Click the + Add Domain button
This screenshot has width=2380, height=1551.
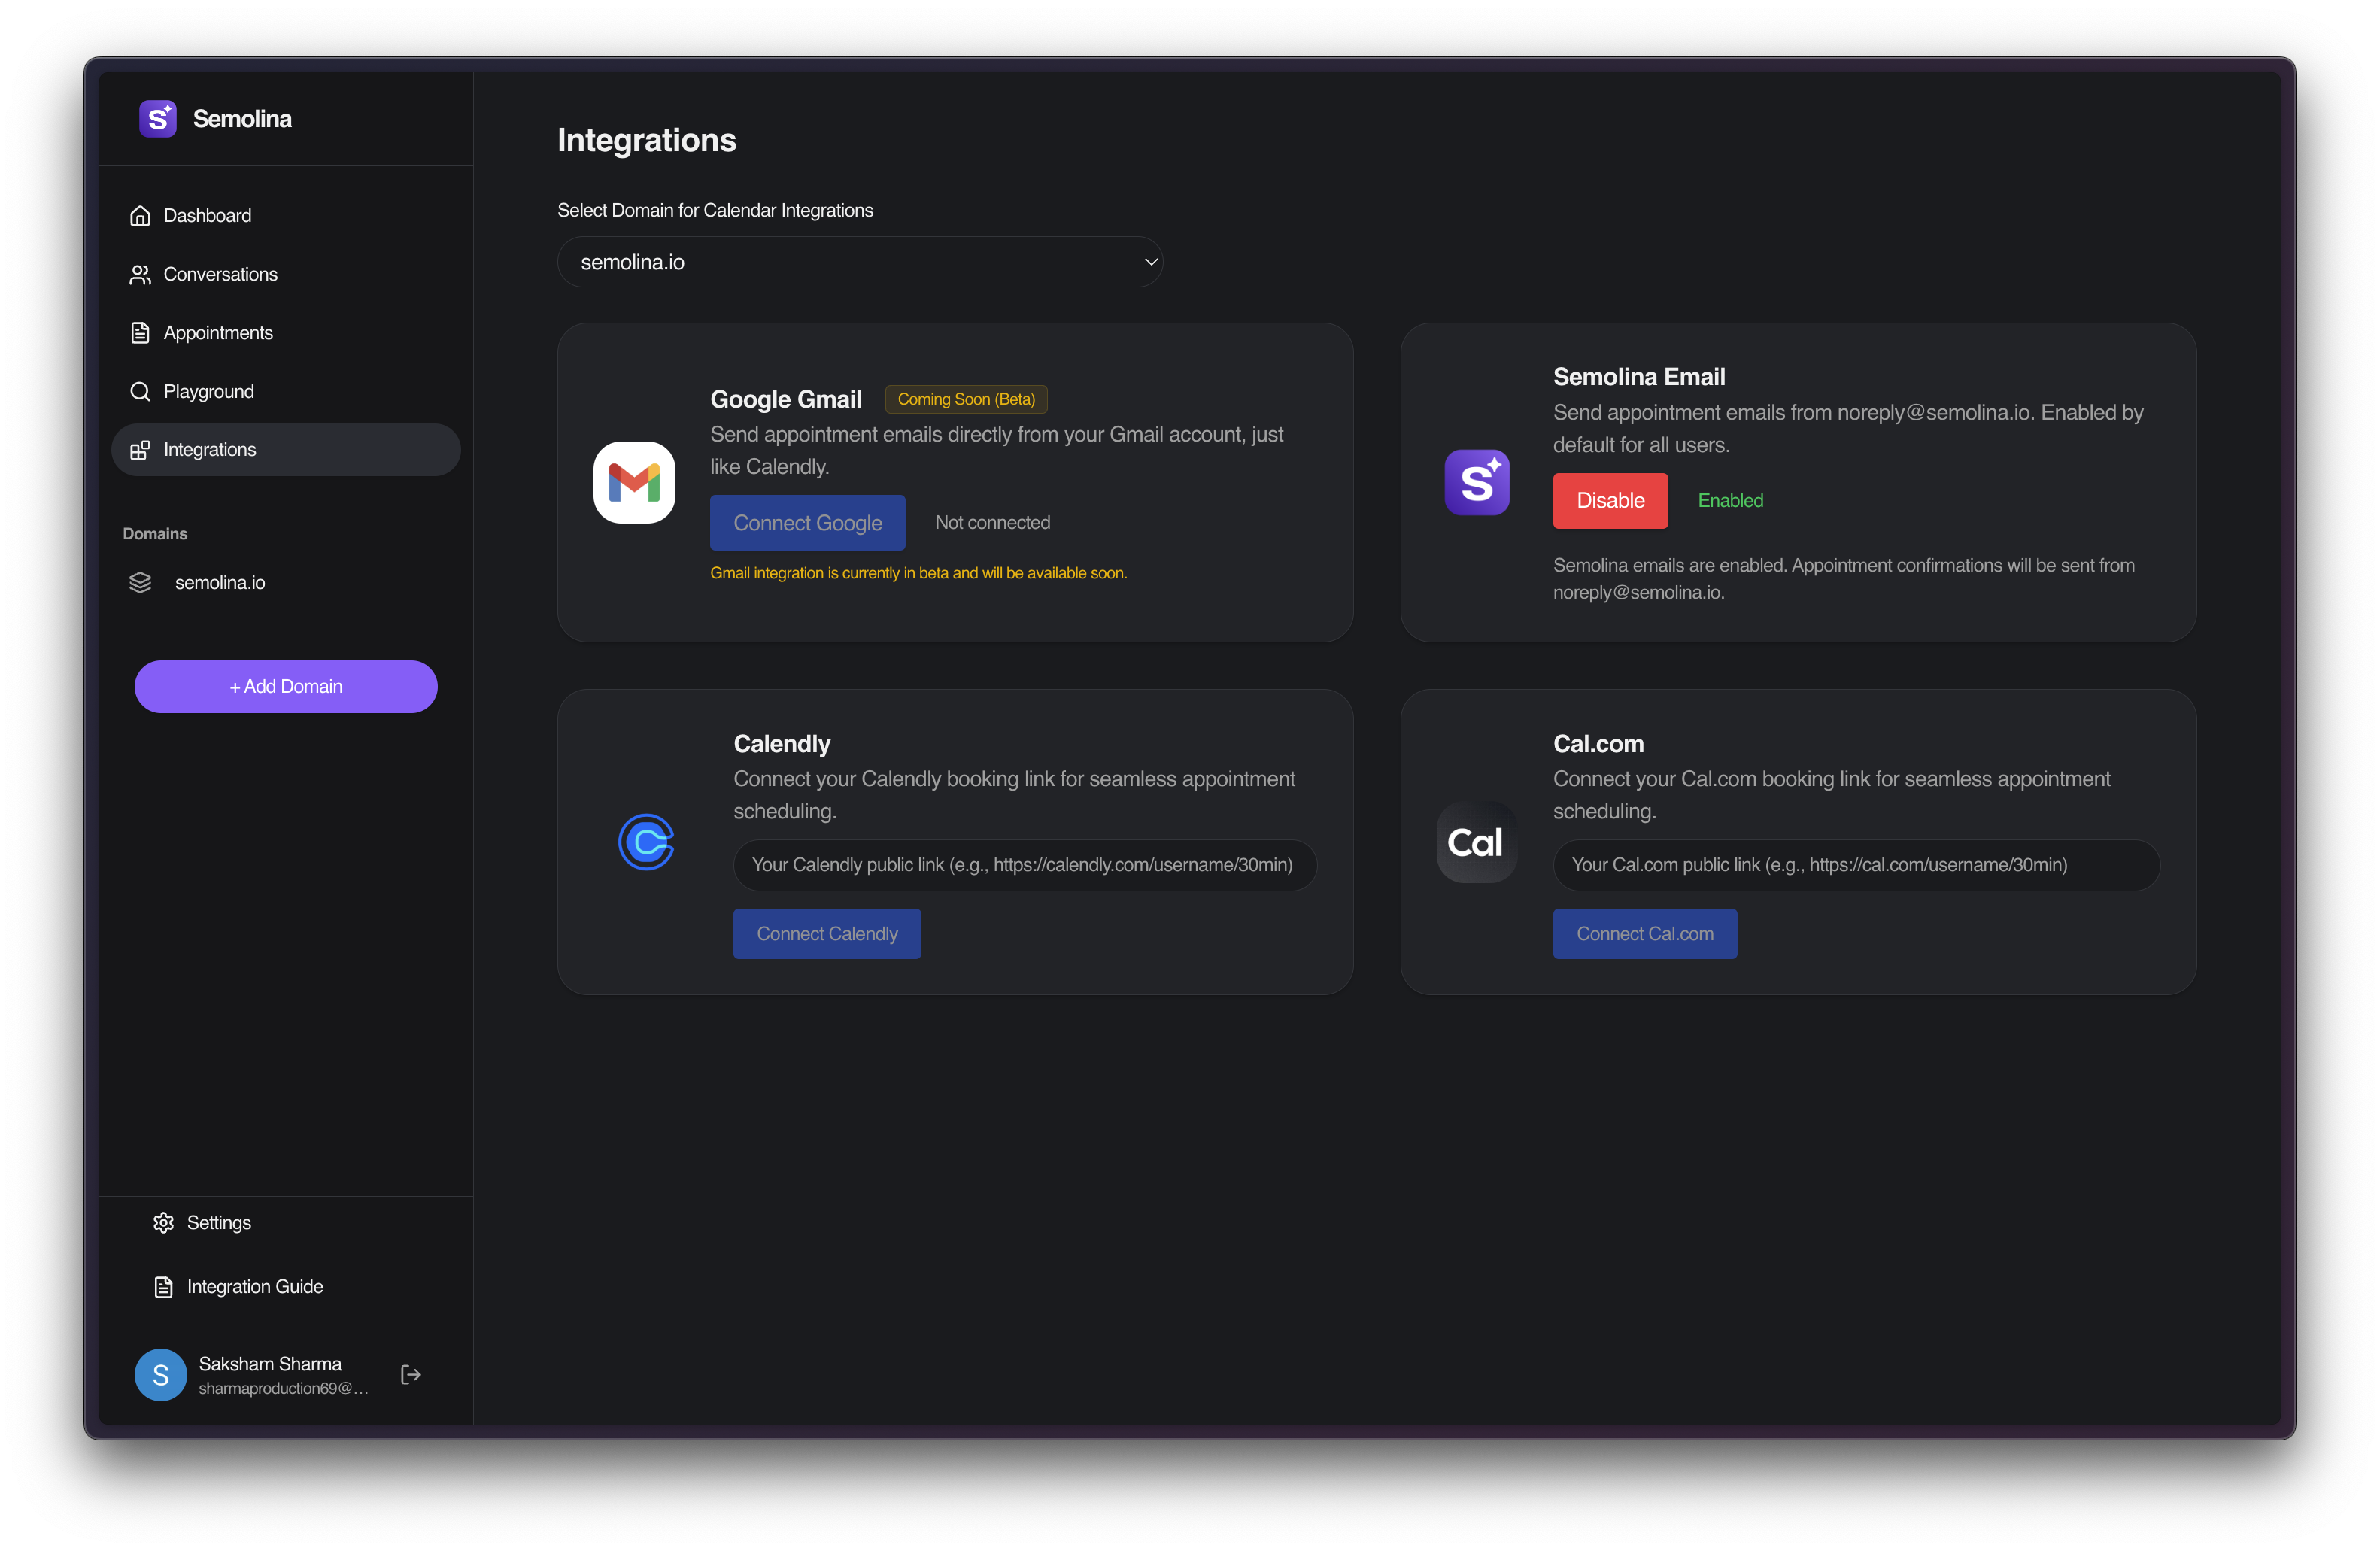click(286, 687)
